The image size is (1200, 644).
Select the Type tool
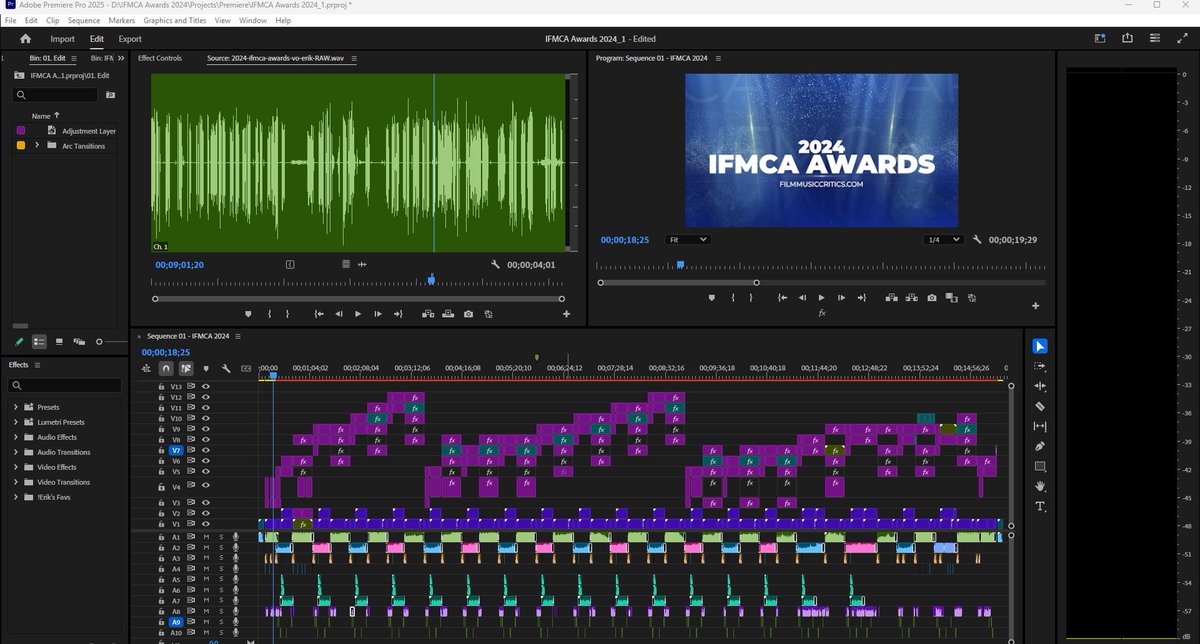[x=1040, y=506]
